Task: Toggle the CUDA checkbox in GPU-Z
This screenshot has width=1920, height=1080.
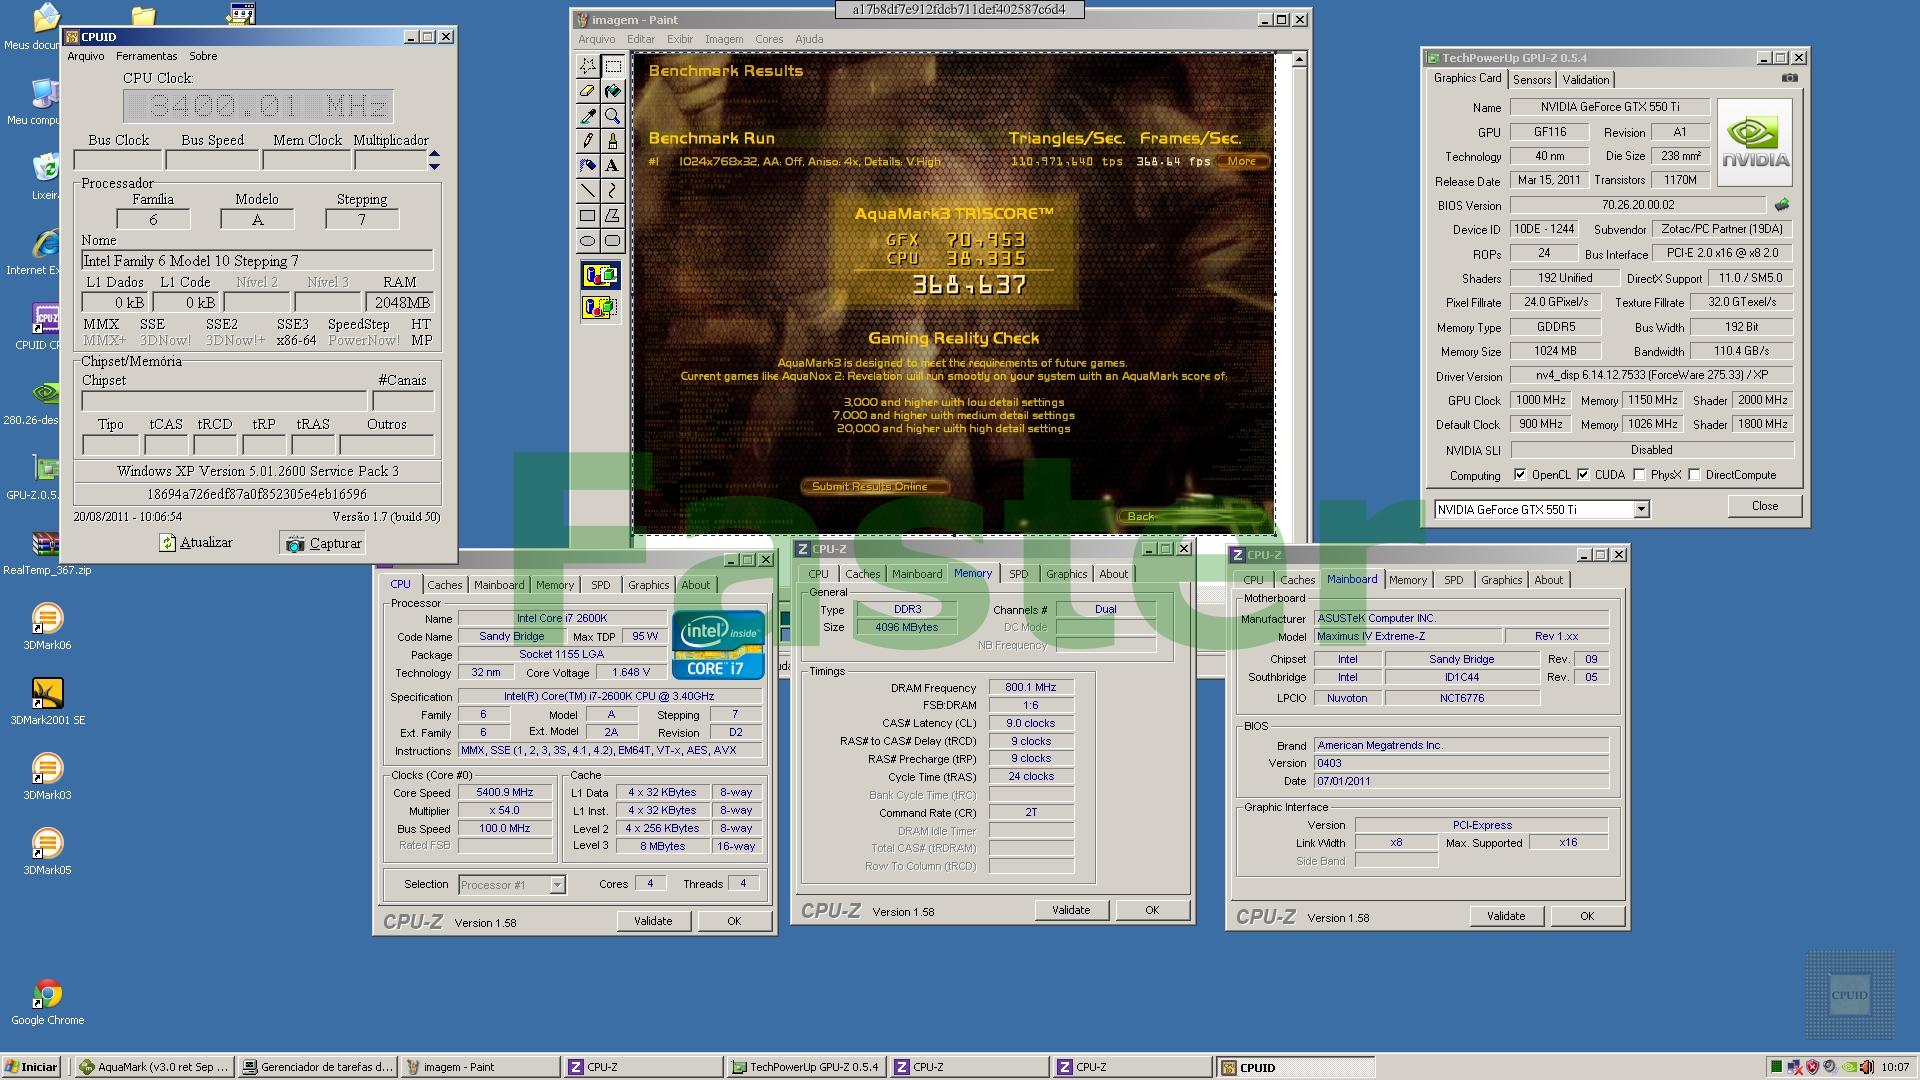Action: [1583, 475]
